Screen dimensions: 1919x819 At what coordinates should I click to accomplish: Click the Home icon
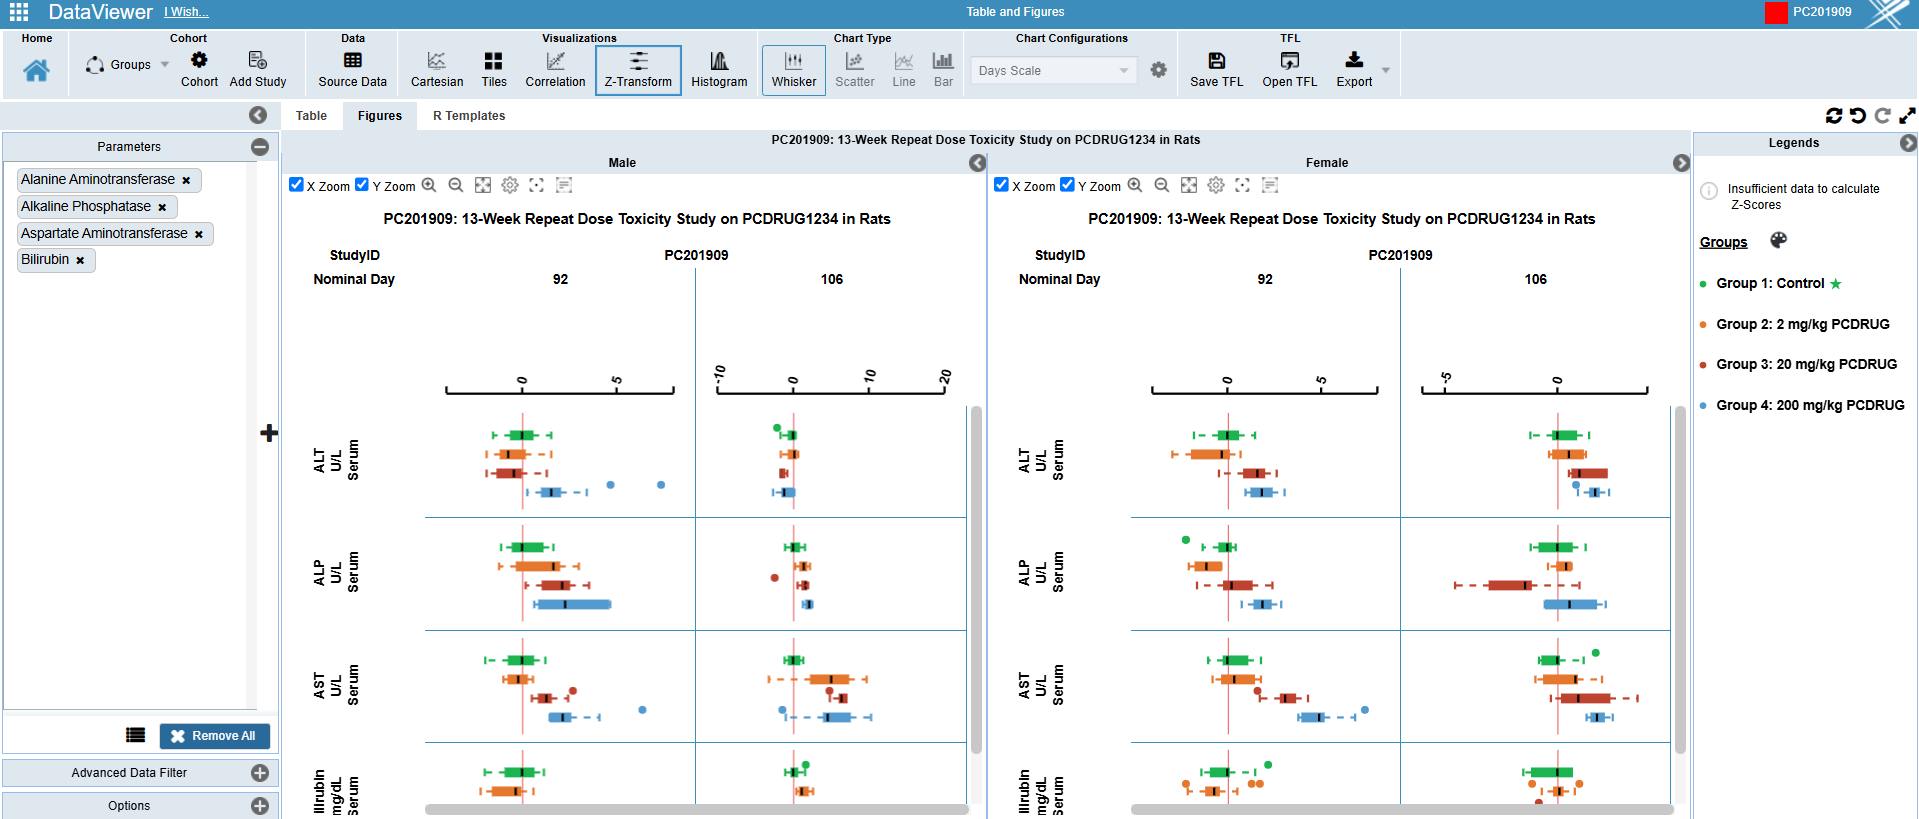pyautogui.click(x=36, y=70)
